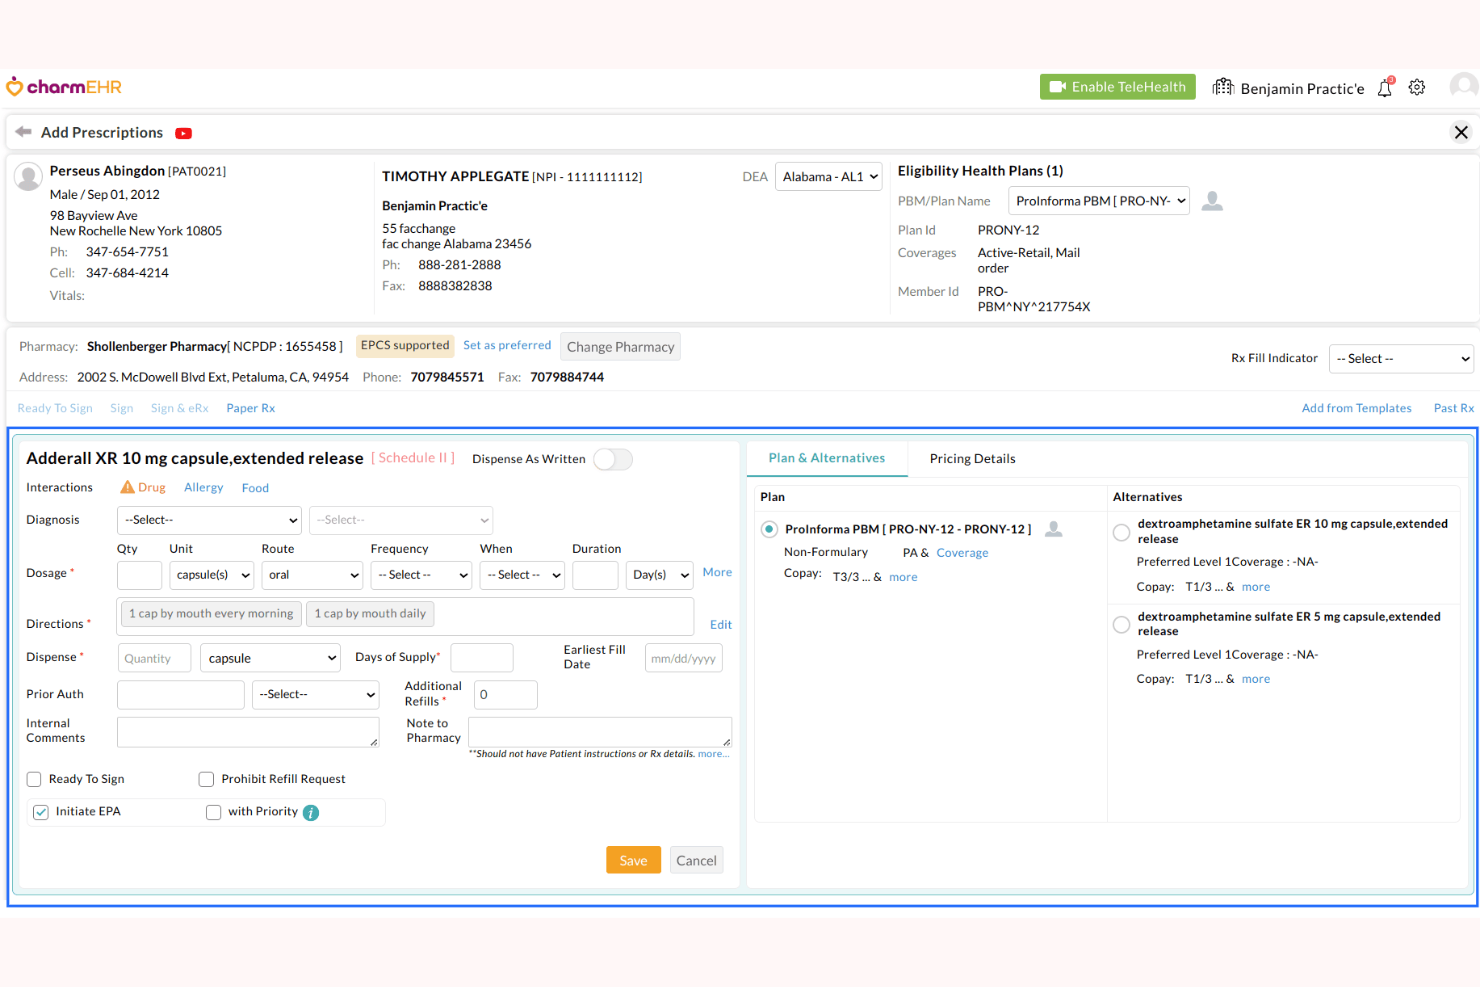Click the YouTube icon beside Add Prescriptions
Image resolution: width=1480 pixels, height=987 pixels.
click(183, 132)
